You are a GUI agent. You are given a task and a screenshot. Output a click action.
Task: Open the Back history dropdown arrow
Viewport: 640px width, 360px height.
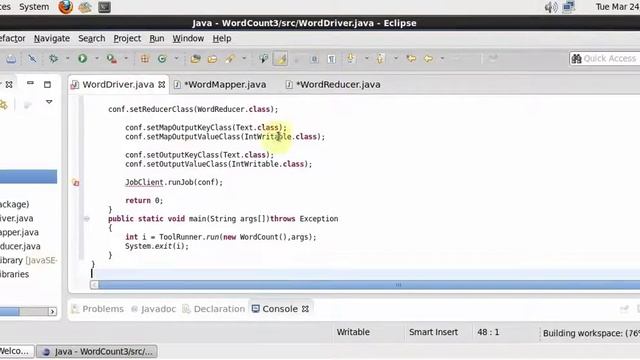(442, 58)
